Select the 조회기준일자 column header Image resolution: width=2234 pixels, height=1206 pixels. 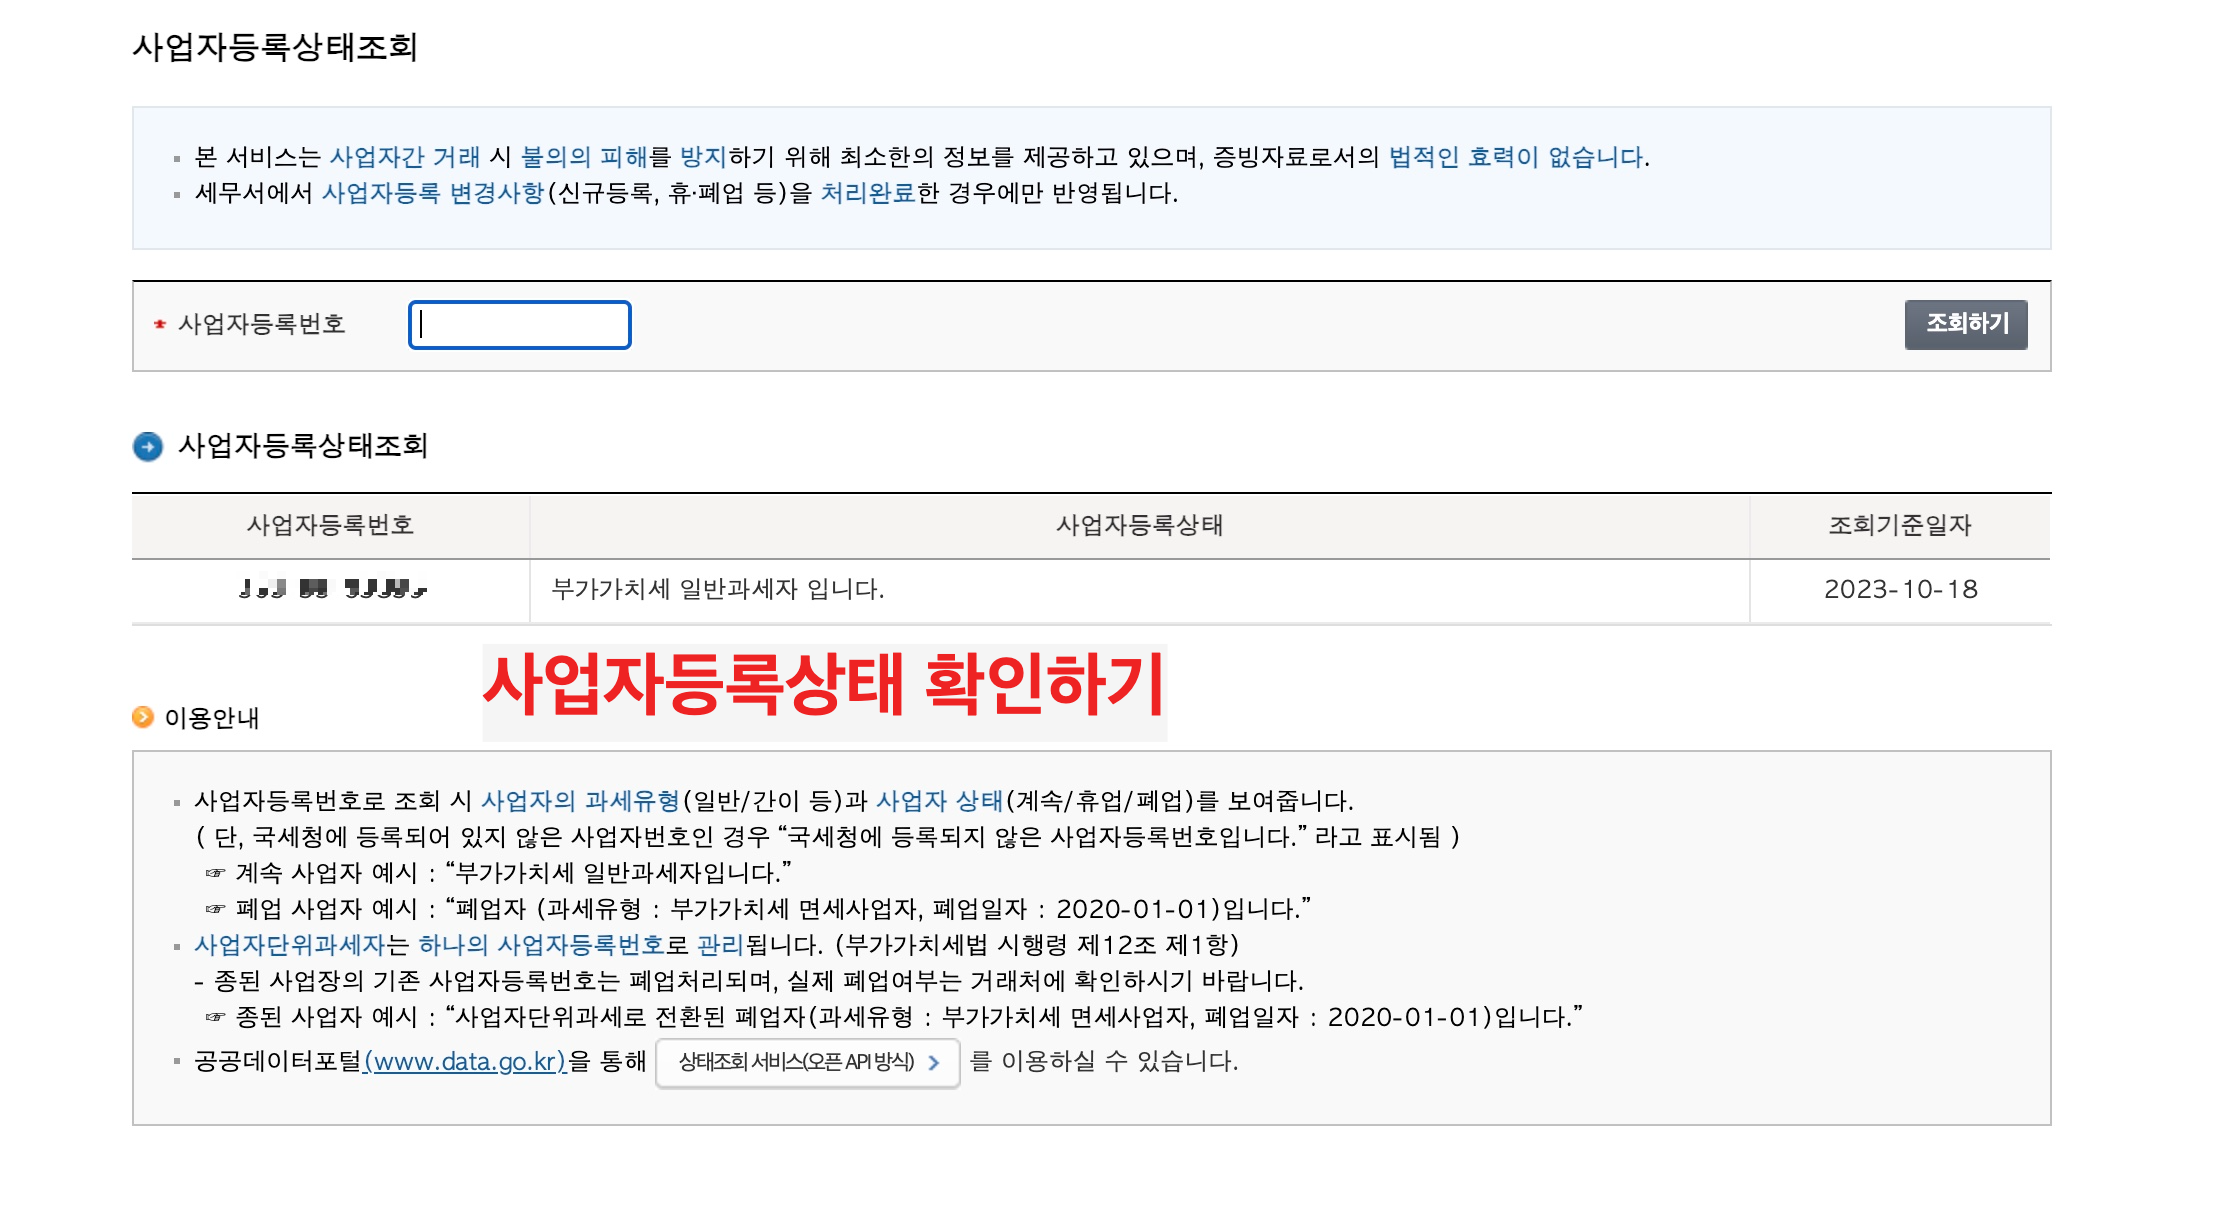pyautogui.click(x=1899, y=525)
